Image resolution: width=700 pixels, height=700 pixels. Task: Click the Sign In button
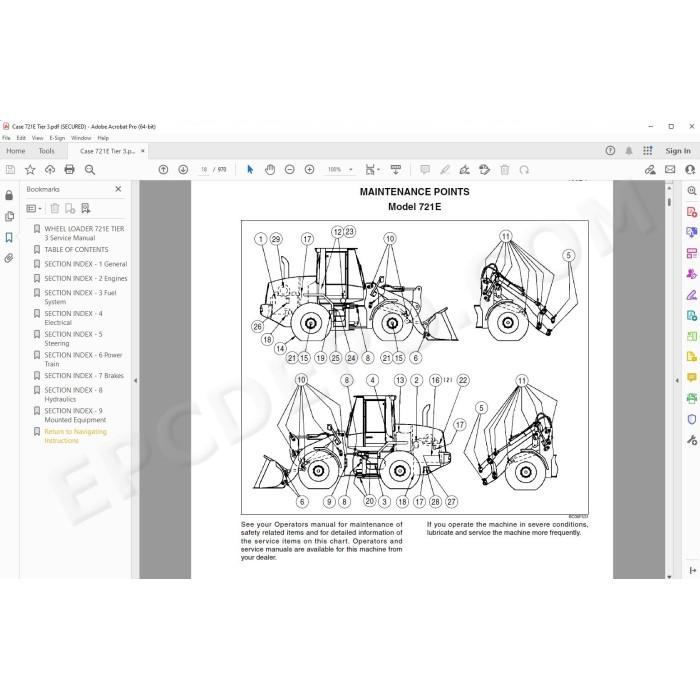point(678,151)
